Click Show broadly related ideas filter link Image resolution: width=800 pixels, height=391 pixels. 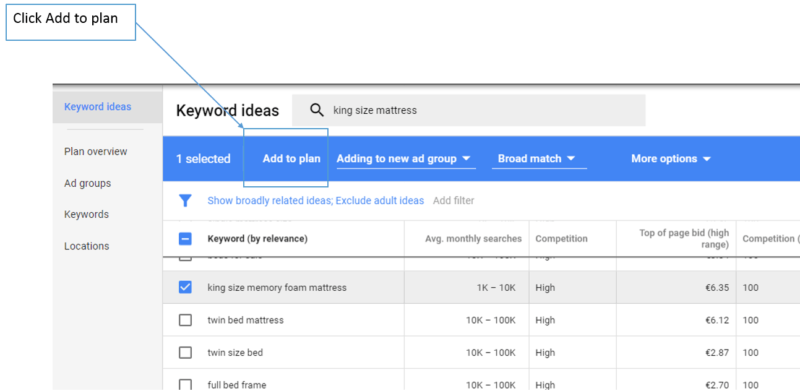315,201
